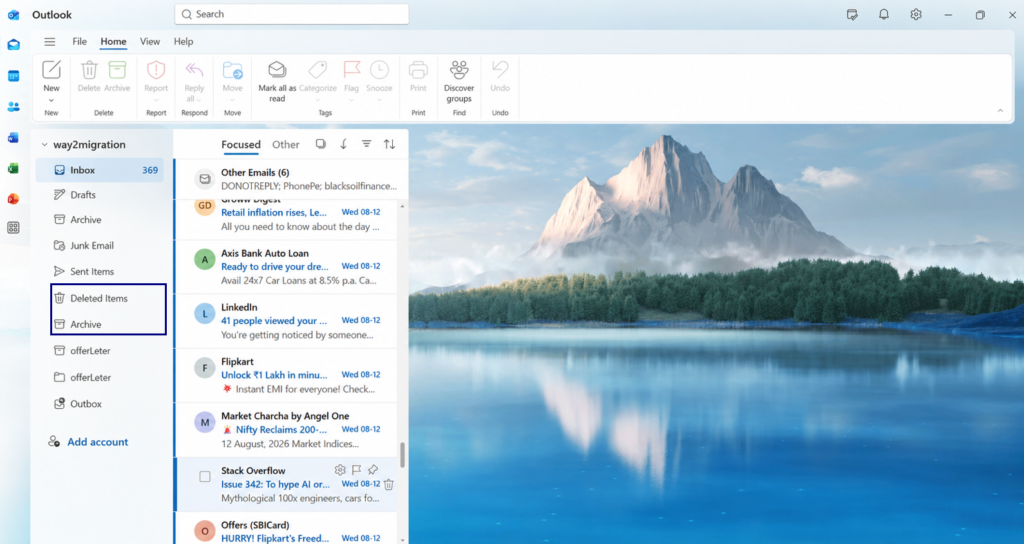Viewport: 1024px width, 544px height.
Task: Launch PowerPoint from the left app bar
Action: pyautogui.click(x=13, y=199)
